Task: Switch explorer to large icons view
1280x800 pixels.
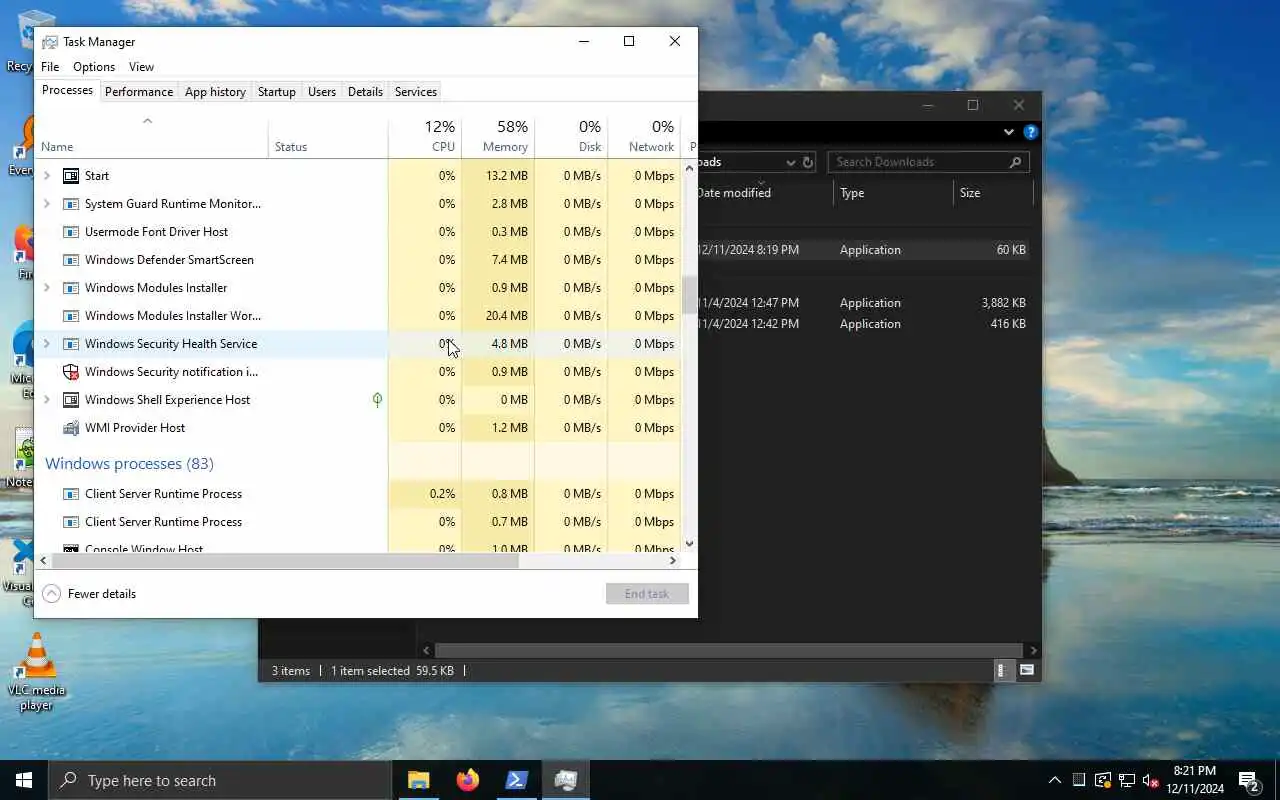Action: [x=1027, y=671]
